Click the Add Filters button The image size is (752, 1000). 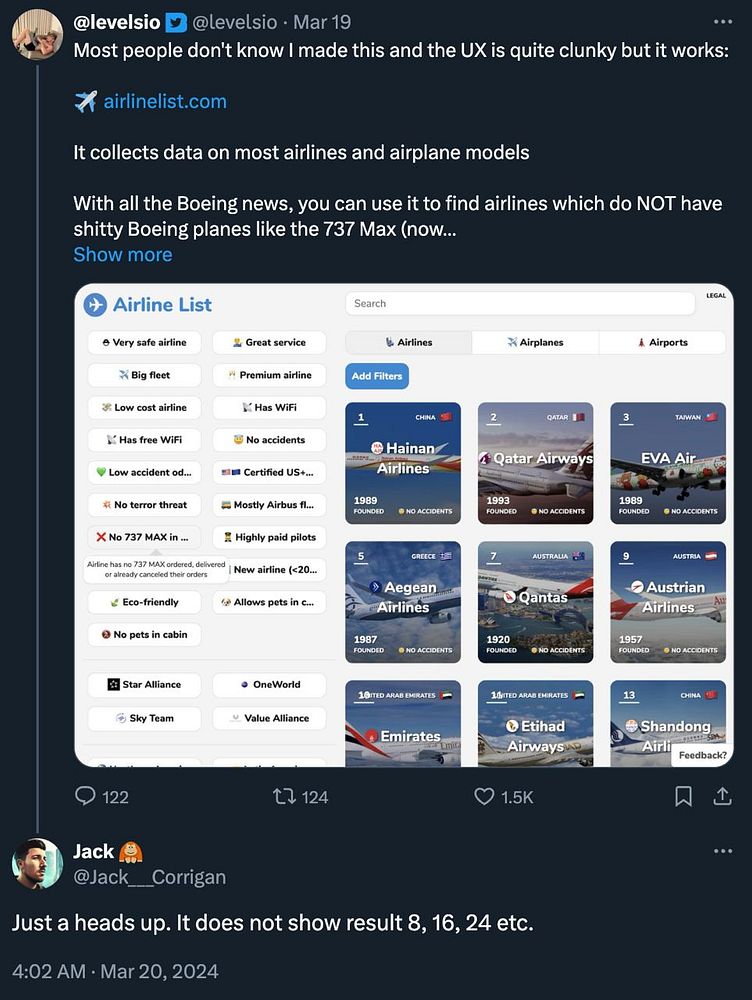377,376
